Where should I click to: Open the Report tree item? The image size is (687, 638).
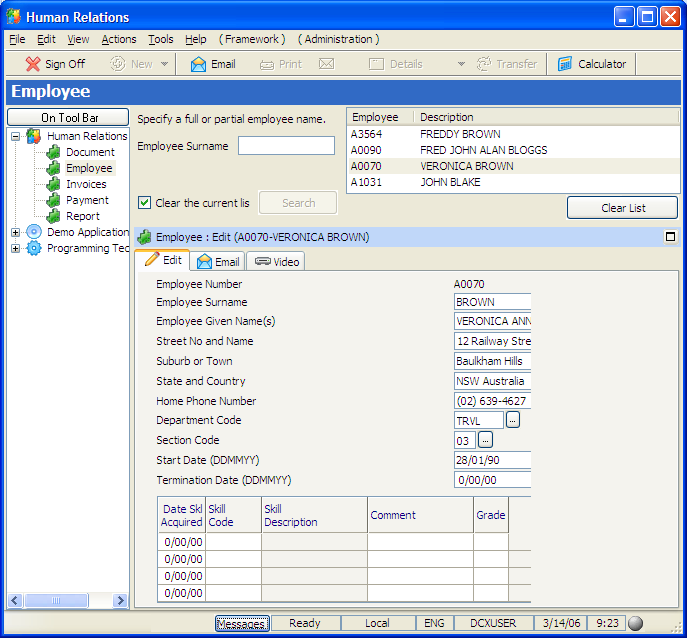coord(83,216)
